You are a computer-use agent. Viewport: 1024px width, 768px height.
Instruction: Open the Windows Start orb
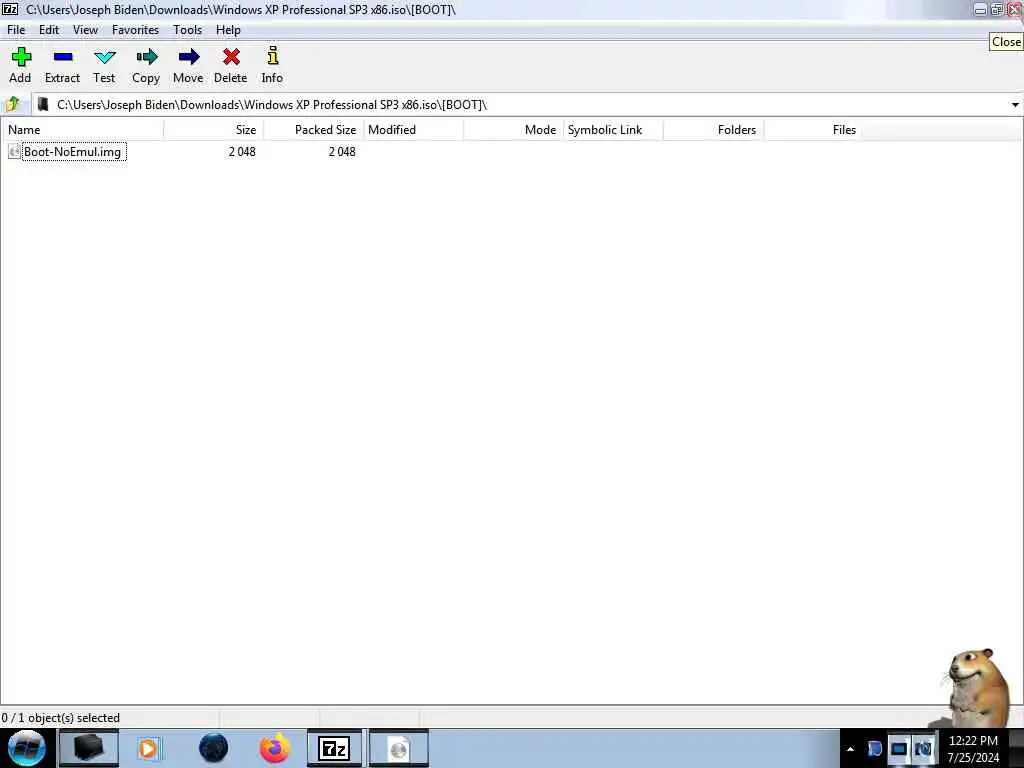(x=27, y=748)
